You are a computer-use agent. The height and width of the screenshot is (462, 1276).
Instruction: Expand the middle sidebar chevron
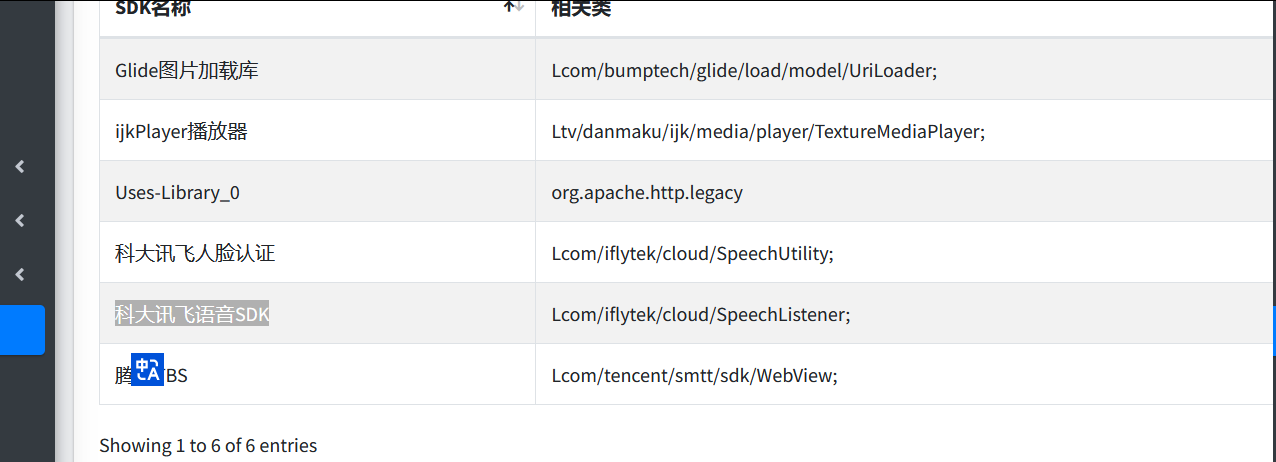point(20,221)
